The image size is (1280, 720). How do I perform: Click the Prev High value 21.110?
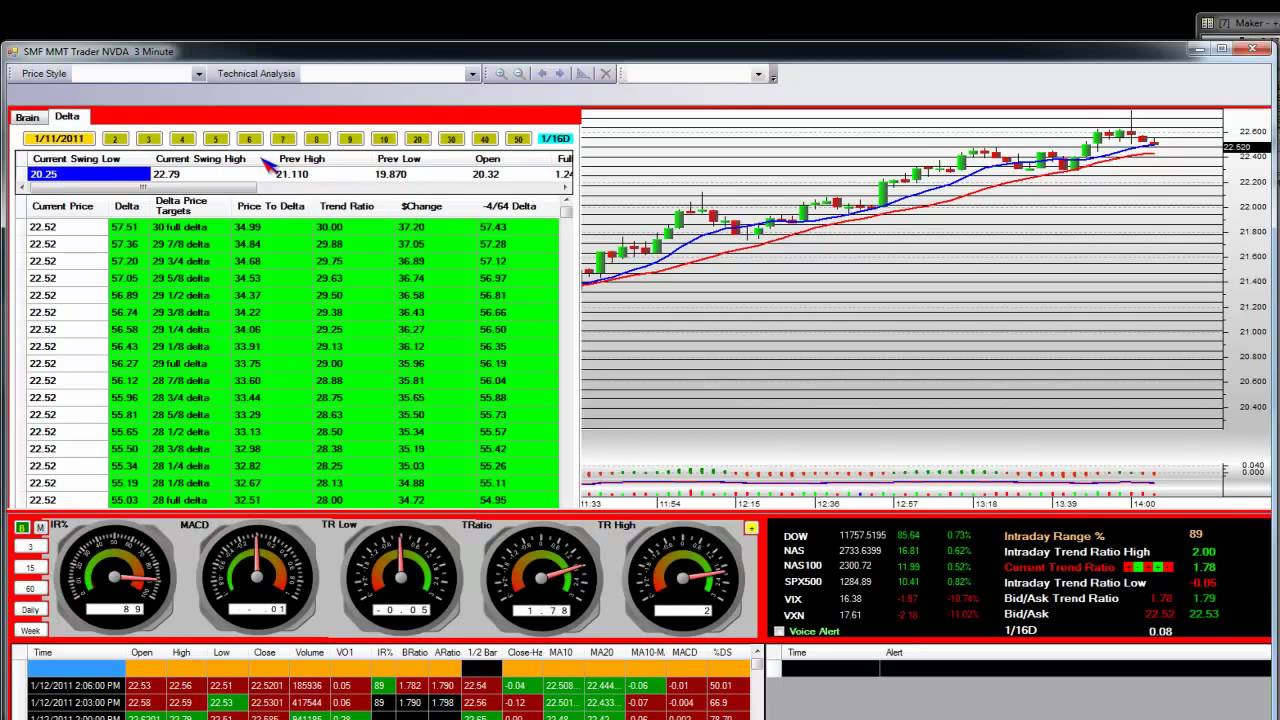point(292,174)
